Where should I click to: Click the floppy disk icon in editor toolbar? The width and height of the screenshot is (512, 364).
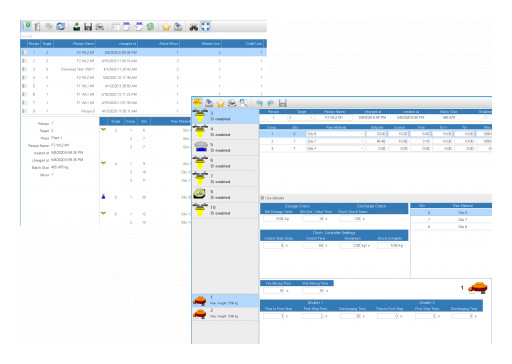tap(283, 103)
